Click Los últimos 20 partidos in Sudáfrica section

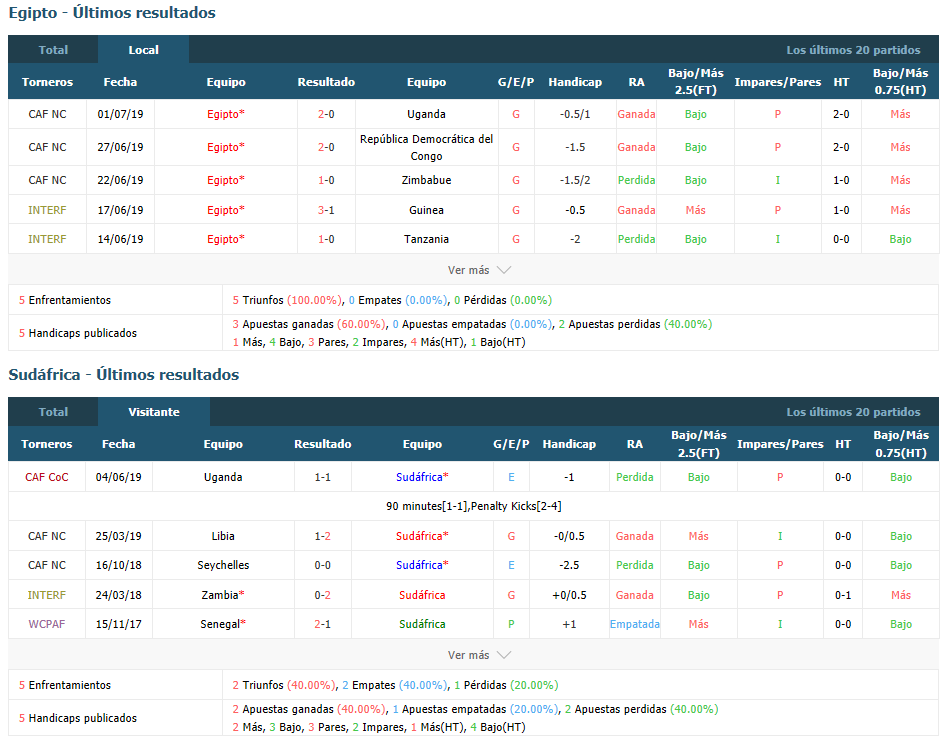coord(853,412)
